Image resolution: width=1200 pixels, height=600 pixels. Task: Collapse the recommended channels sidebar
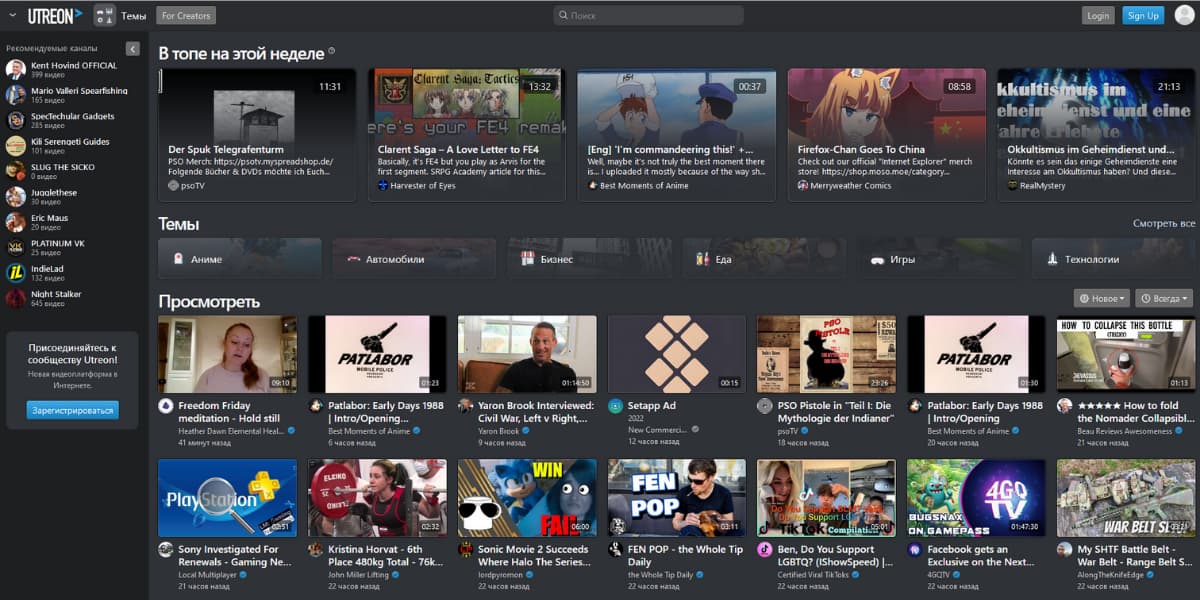132,49
